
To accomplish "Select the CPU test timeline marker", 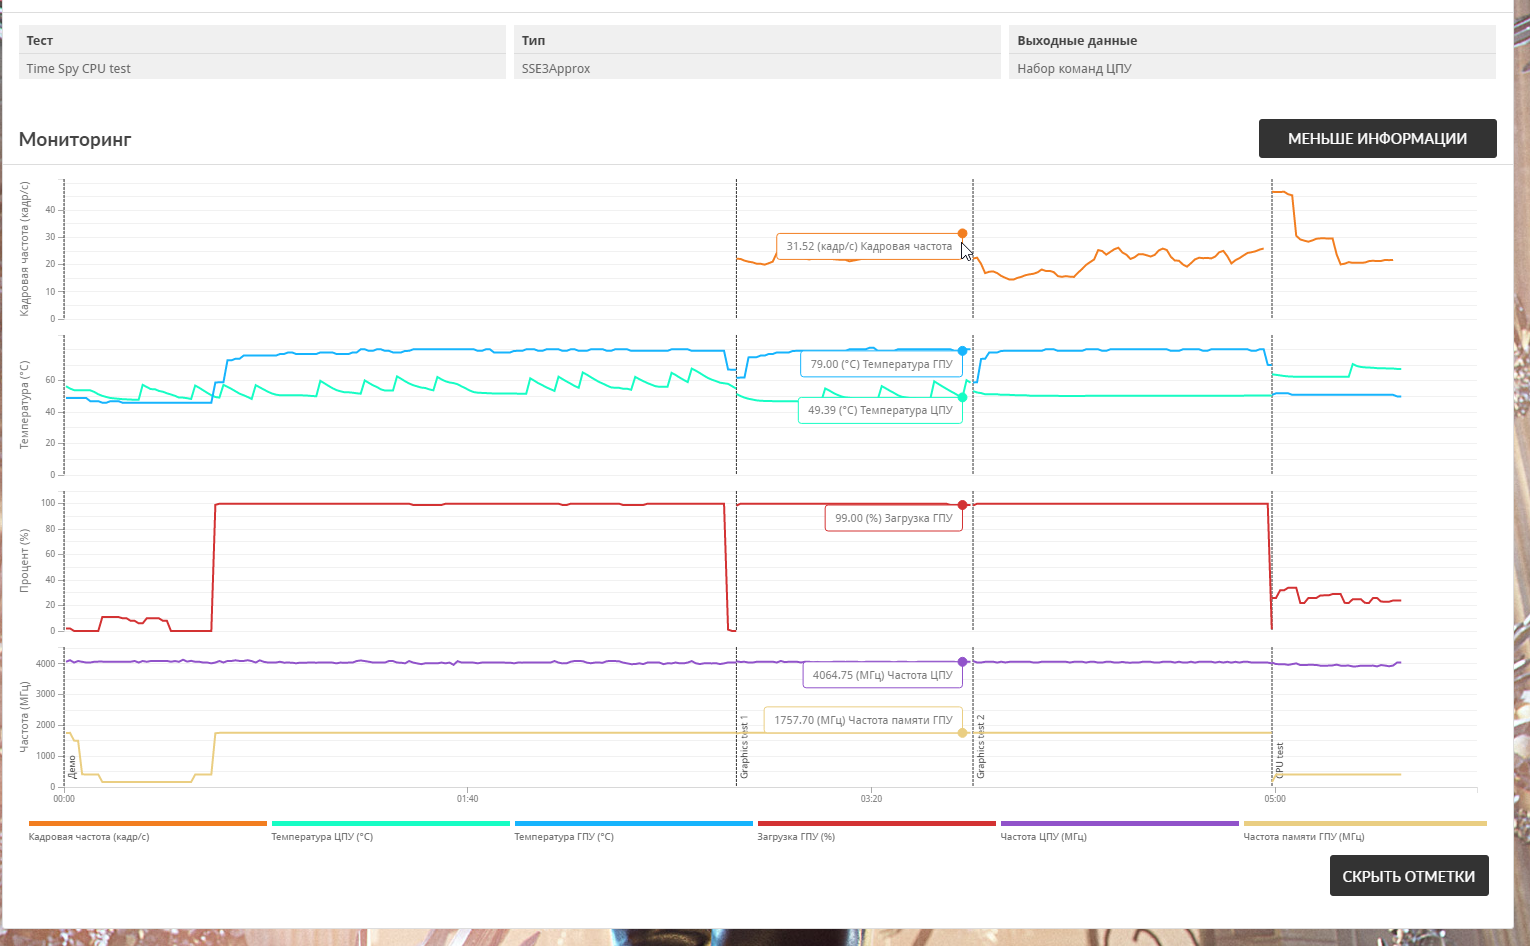I will tap(1280, 760).
